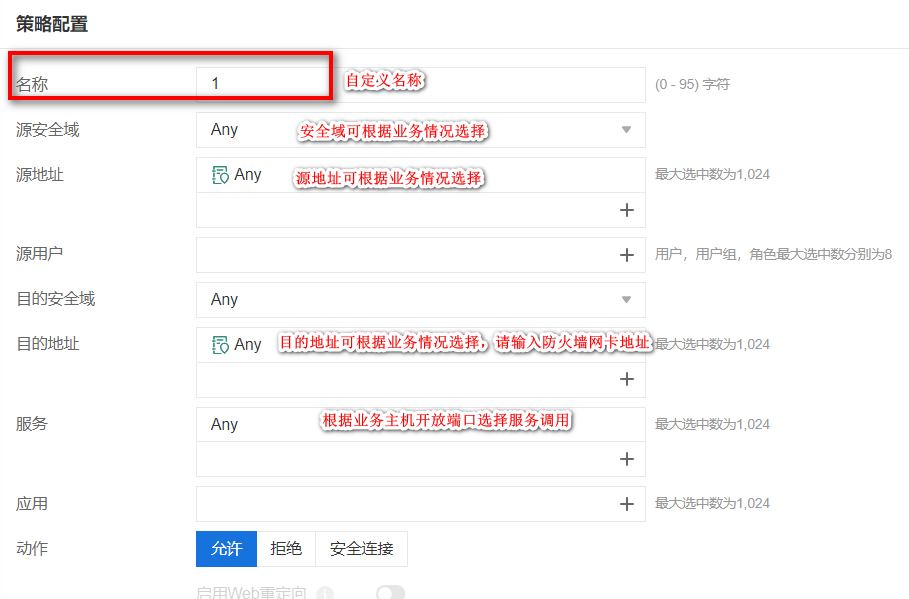The image size is (909, 599).
Task: Select the Any entry in 服务
Action: (x=225, y=424)
